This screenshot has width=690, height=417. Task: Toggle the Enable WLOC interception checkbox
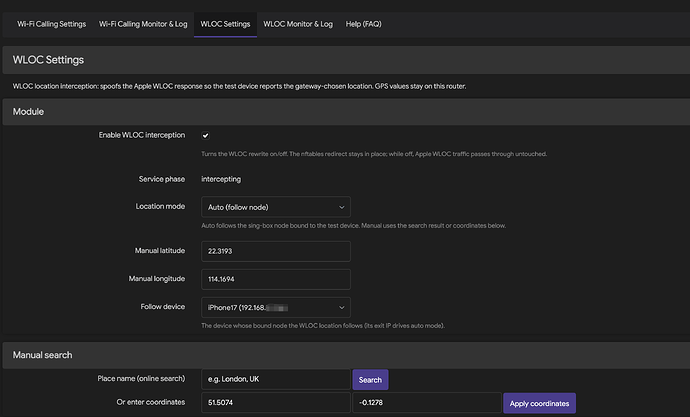click(x=206, y=135)
